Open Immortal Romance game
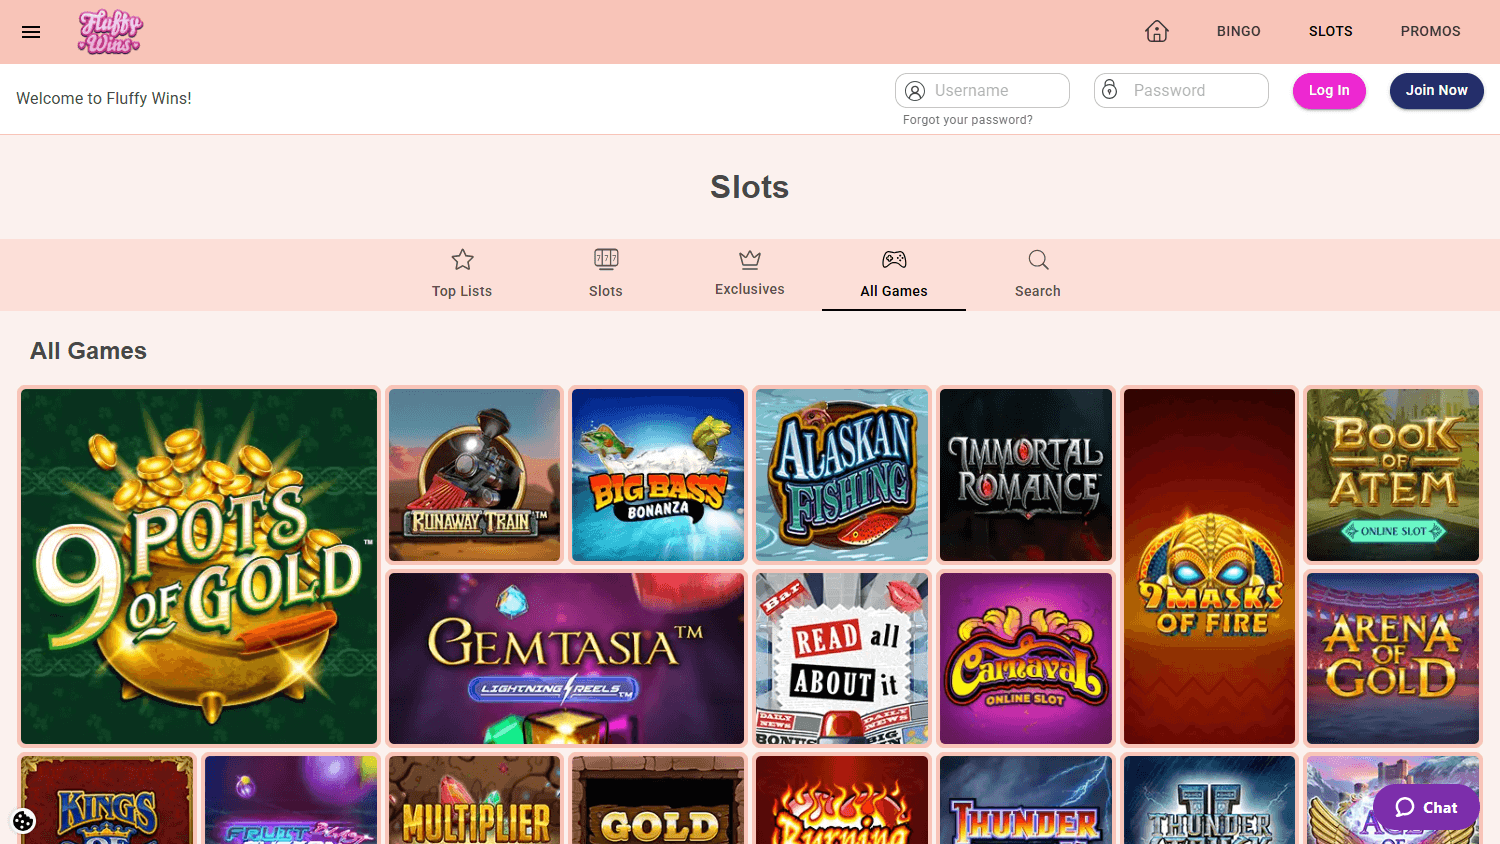 tap(1026, 475)
